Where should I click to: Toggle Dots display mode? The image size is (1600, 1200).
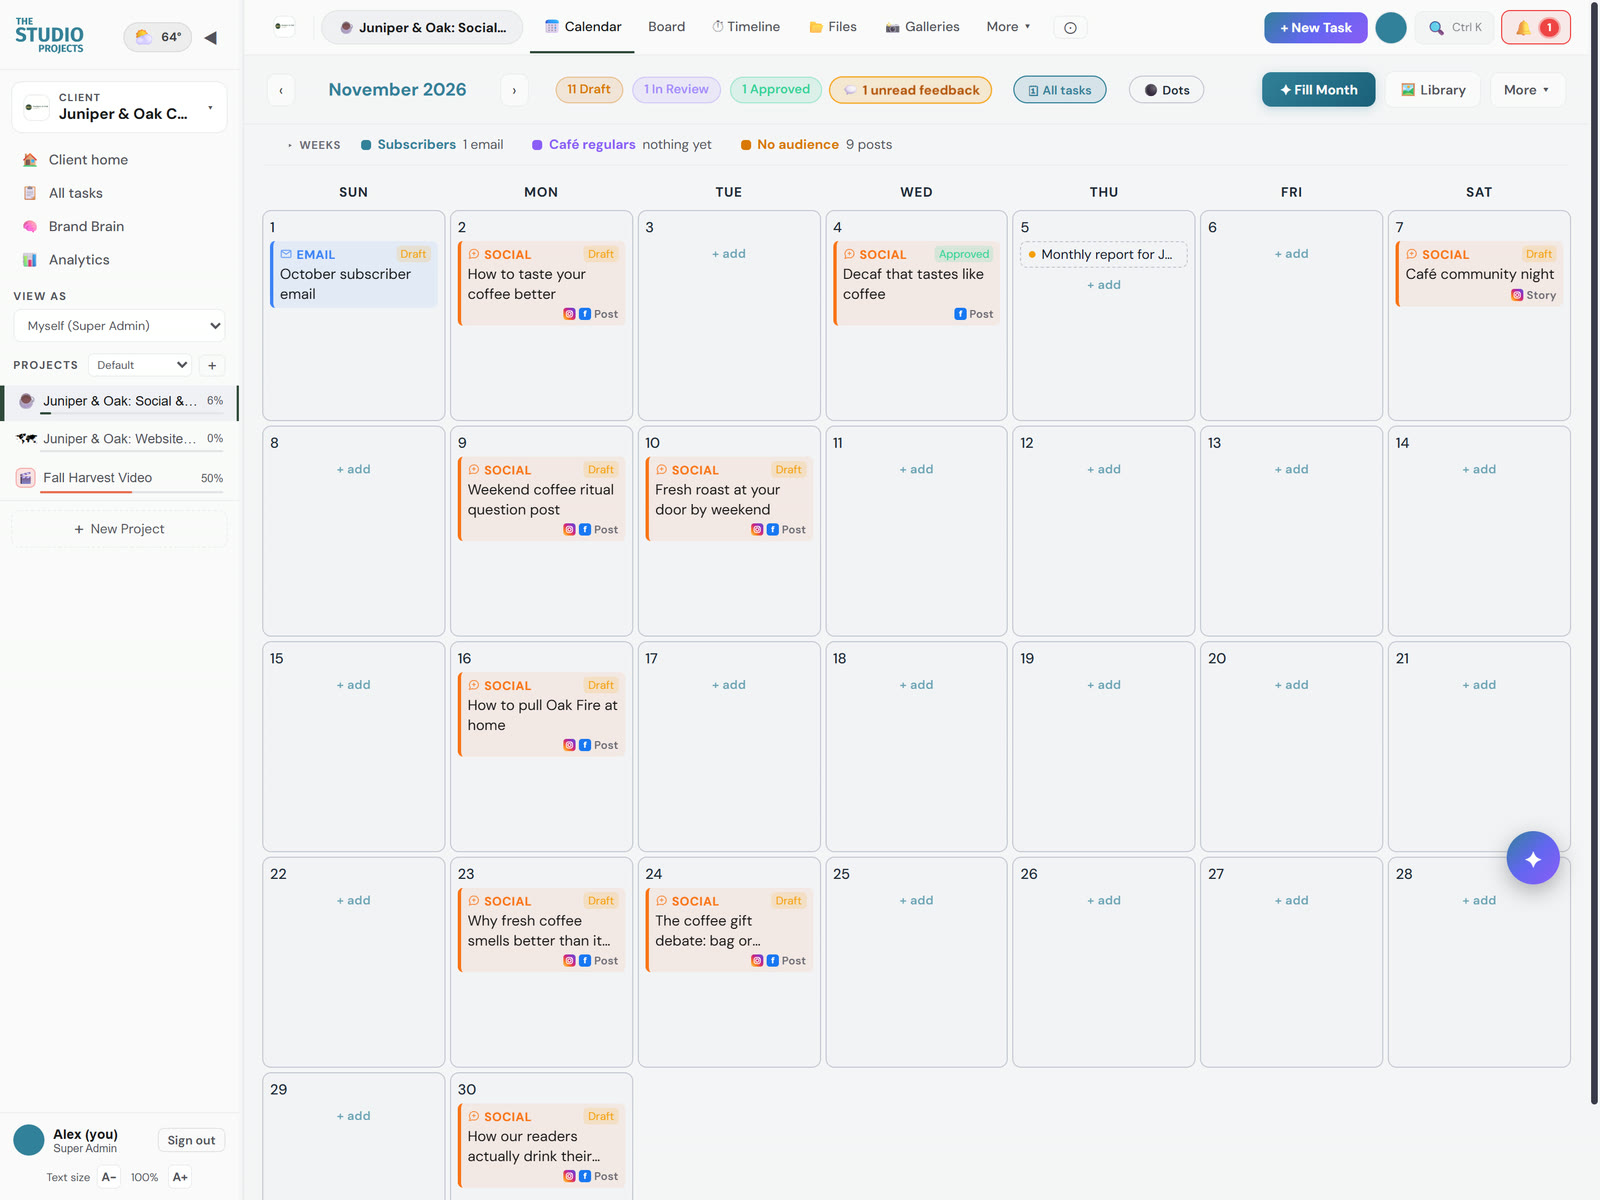click(1166, 90)
